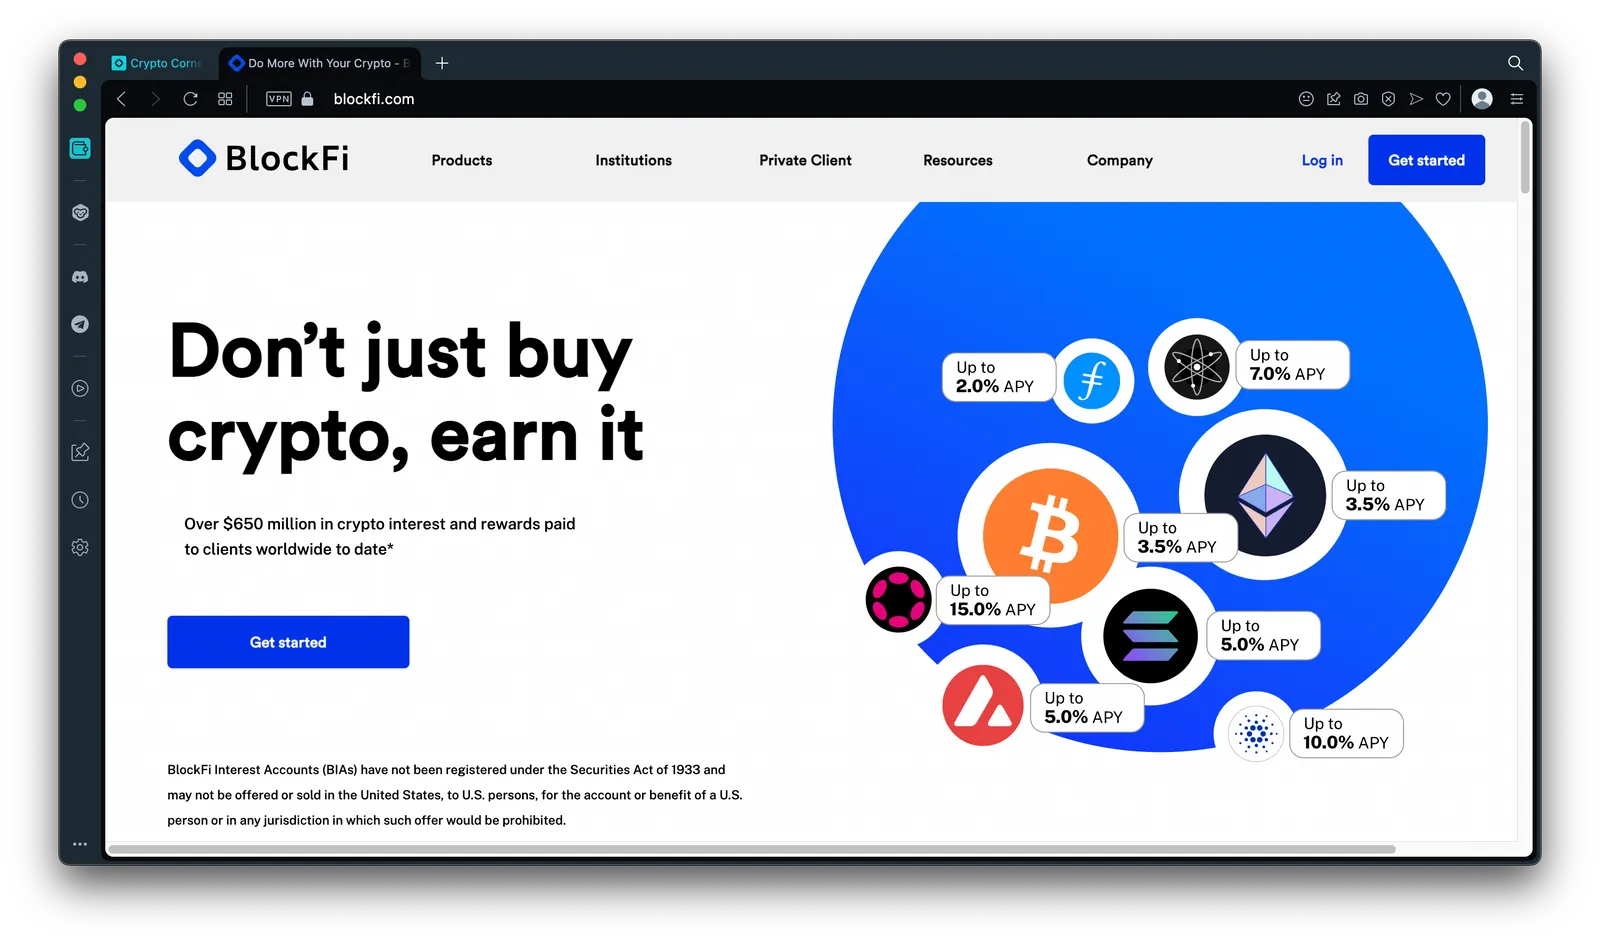Open the history clock icon in sidebar
This screenshot has width=1600, height=943.
80,500
